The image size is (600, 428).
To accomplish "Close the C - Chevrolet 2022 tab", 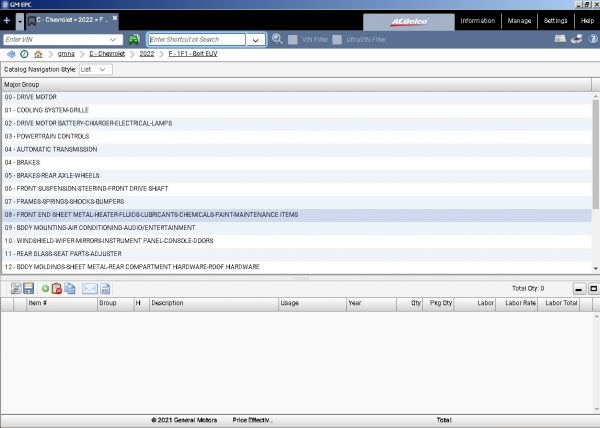I will pyautogui.click(x=114, y=18).
